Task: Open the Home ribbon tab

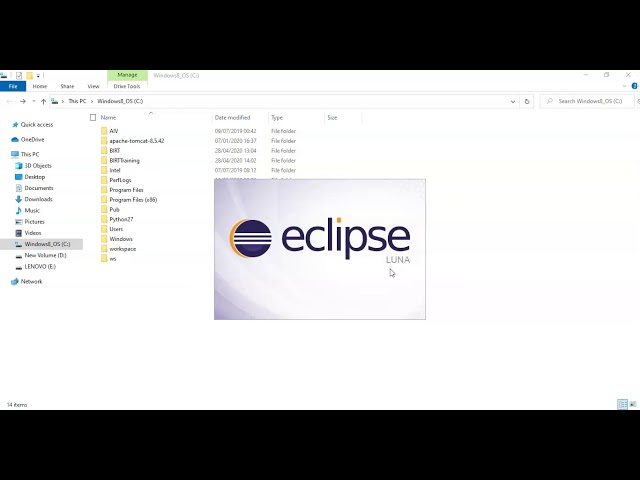Action: [40, 86]
